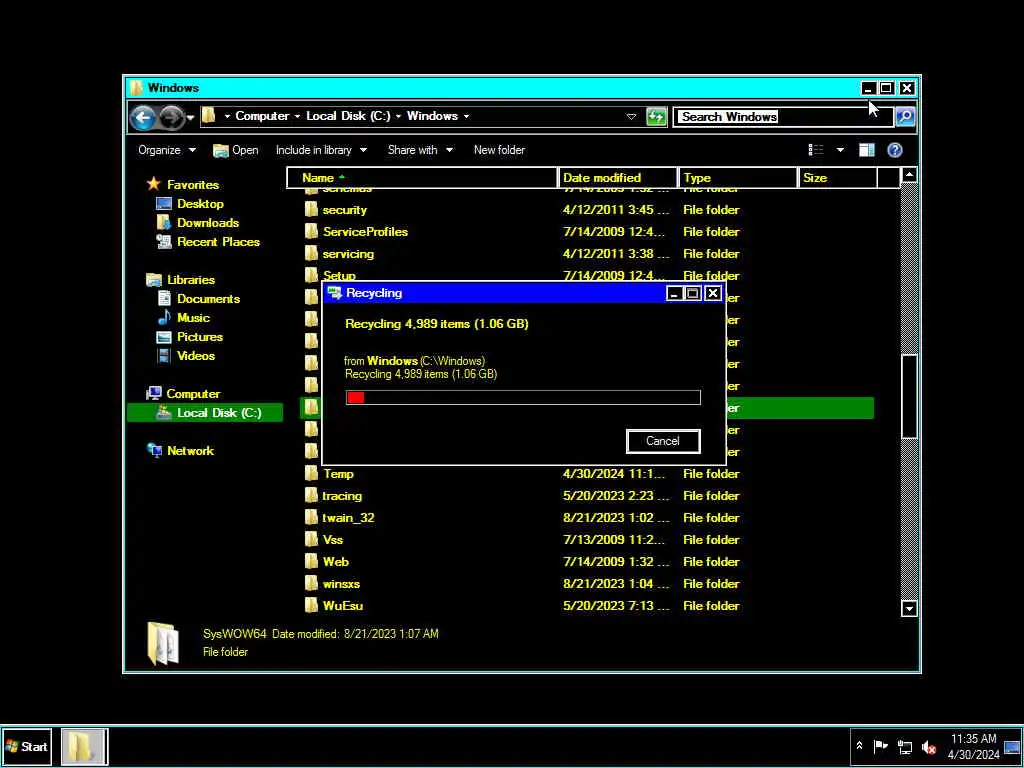Viewport: 1024px width, 768px height.
Task: Show hidden tray icons arrow
Action: [x=859, y=746]
